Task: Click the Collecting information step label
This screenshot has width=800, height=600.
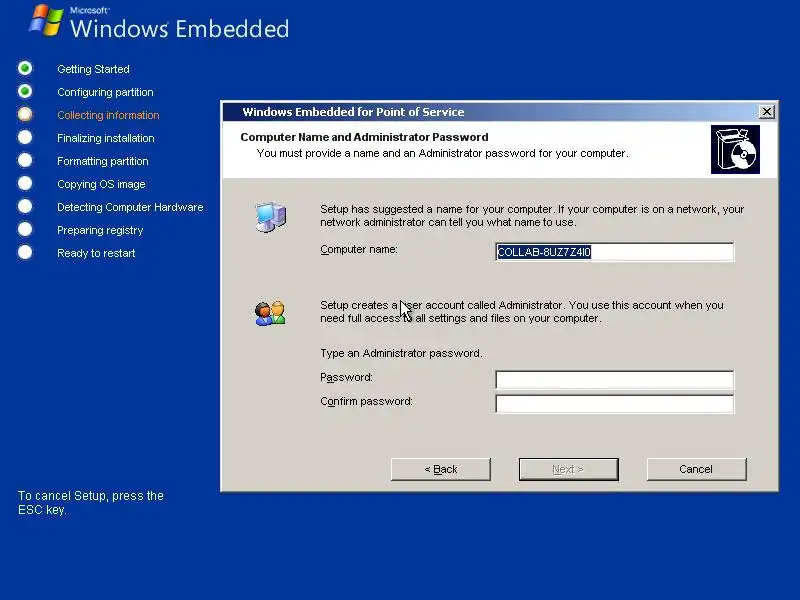Action: pos(108,115)
